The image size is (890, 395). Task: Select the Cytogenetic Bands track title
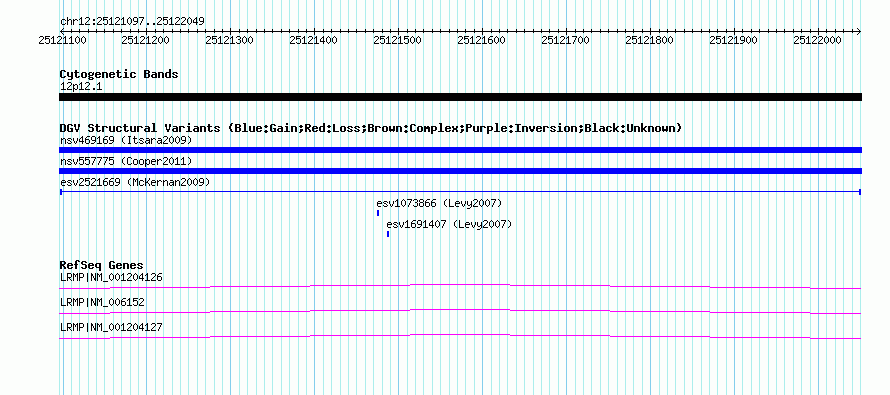click(x=119, y=74)
